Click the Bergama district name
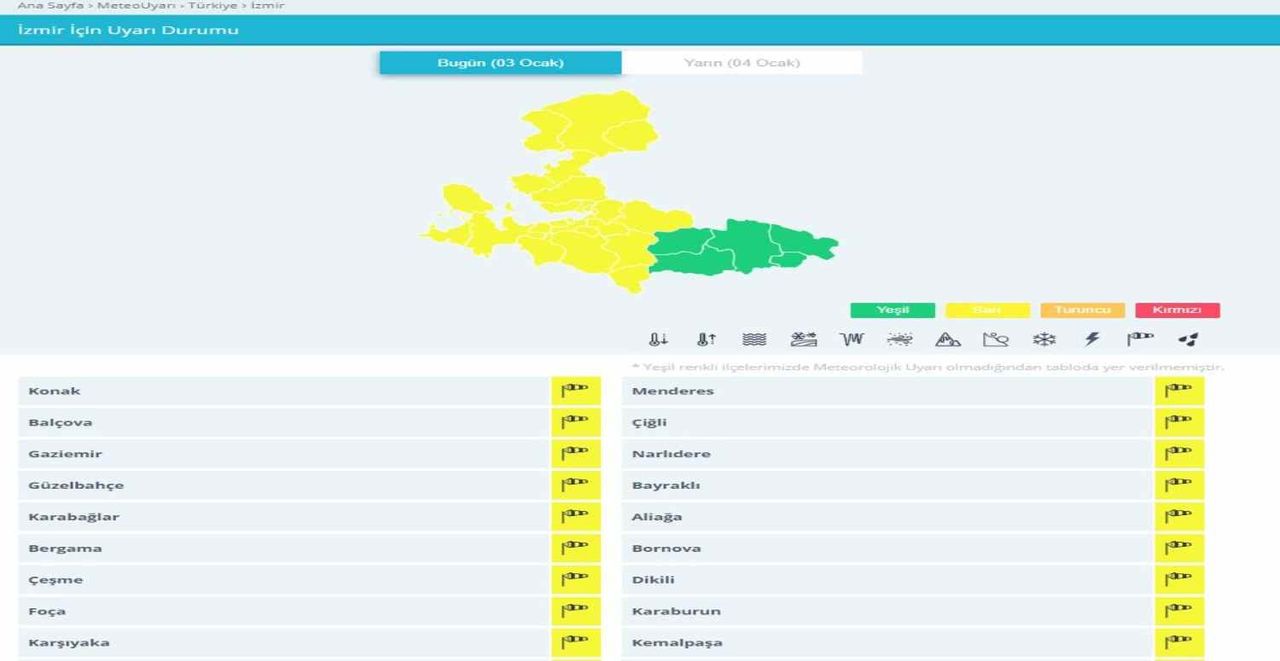The image size is (1280, 661). pos(65,548)
